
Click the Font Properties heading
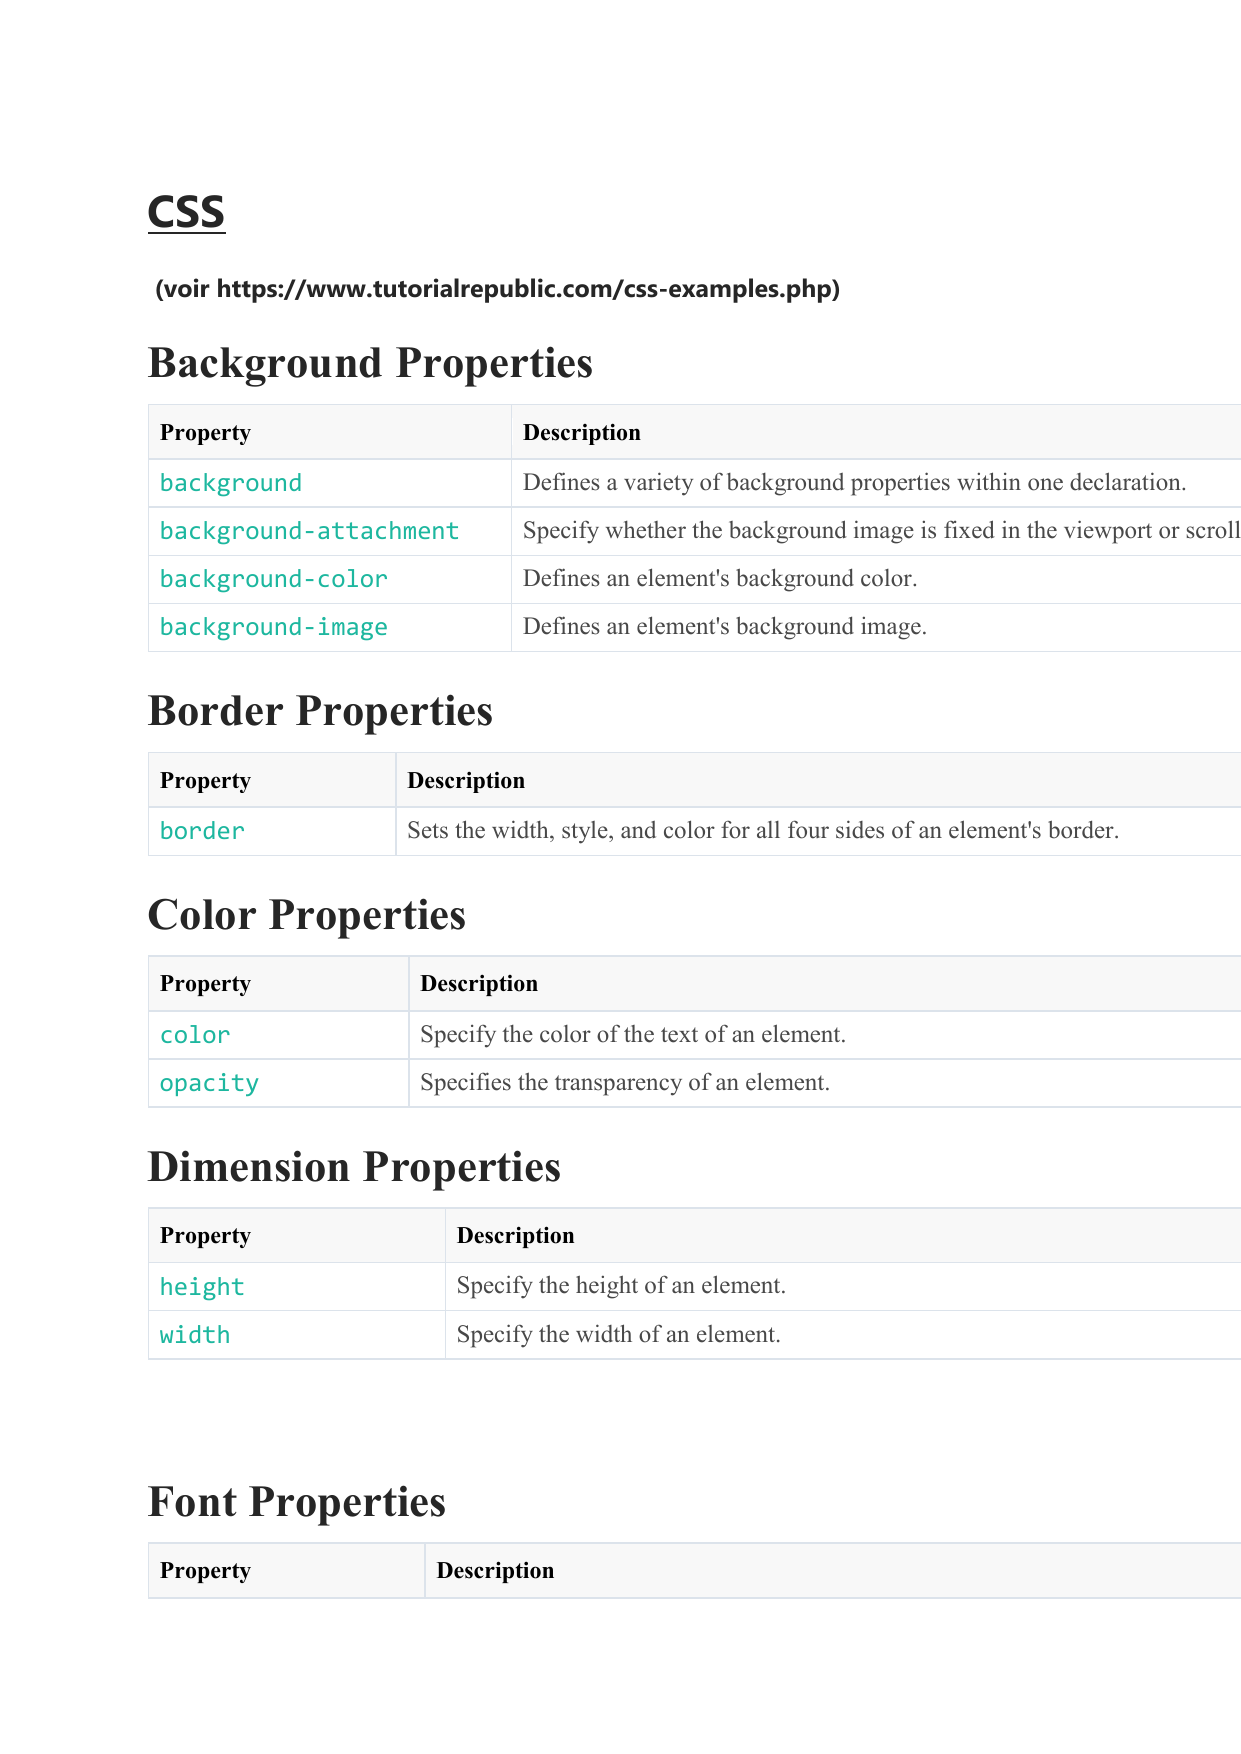296,1502
